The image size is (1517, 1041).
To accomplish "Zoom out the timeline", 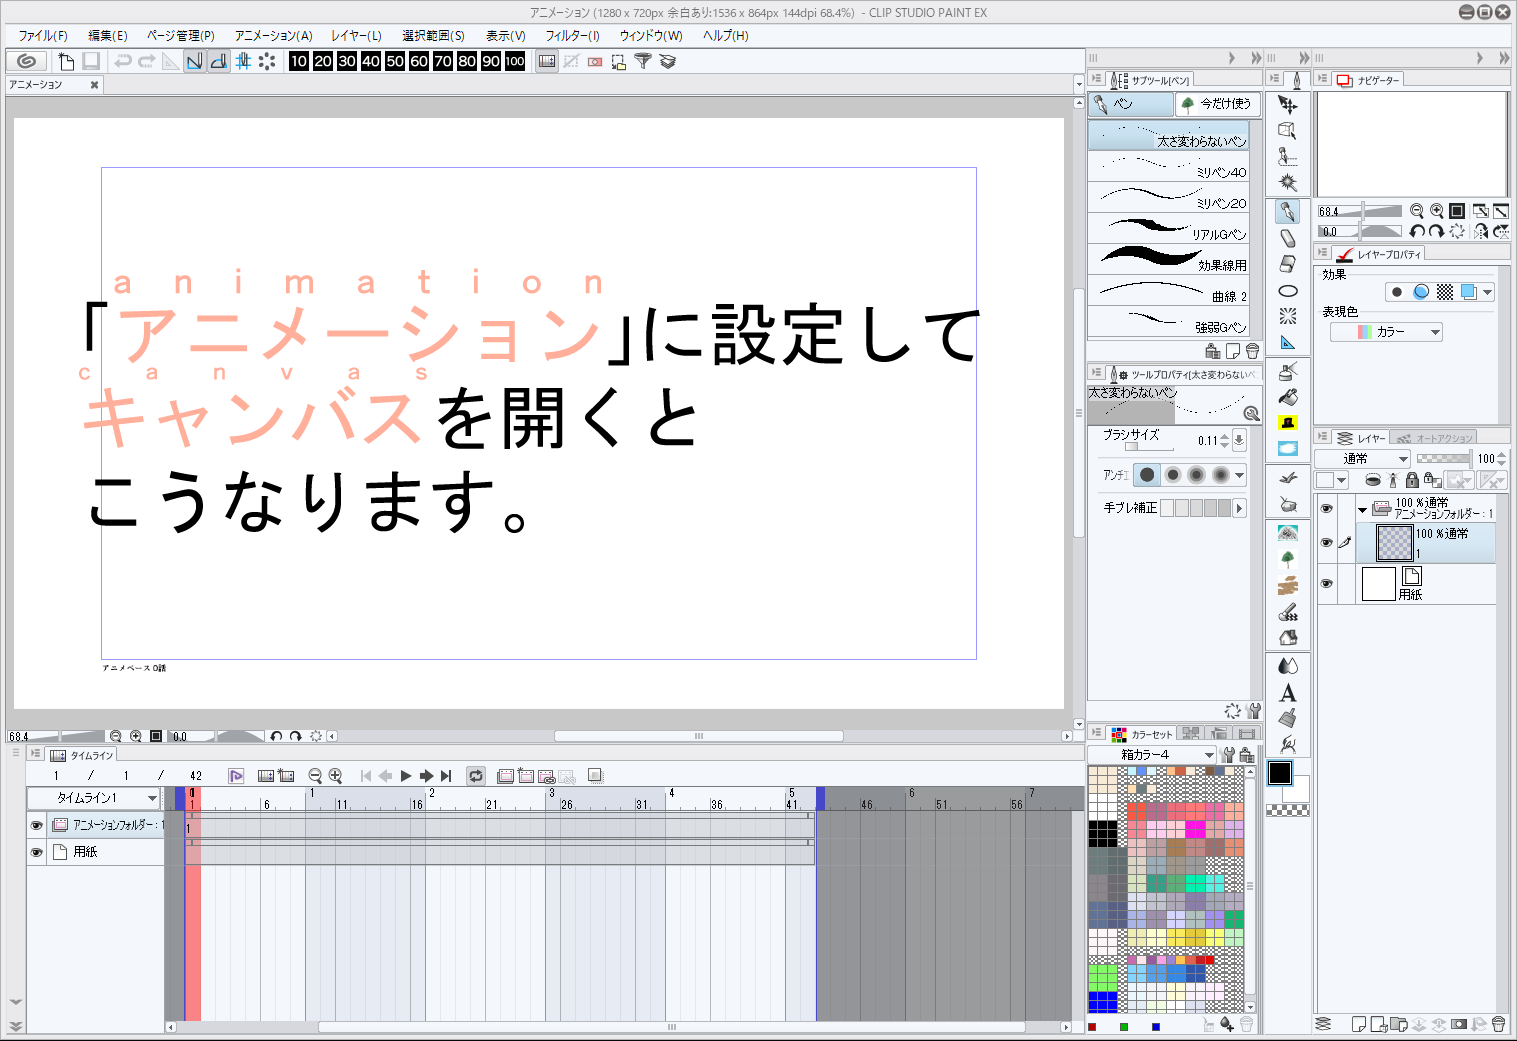I will tap(315, 776).
